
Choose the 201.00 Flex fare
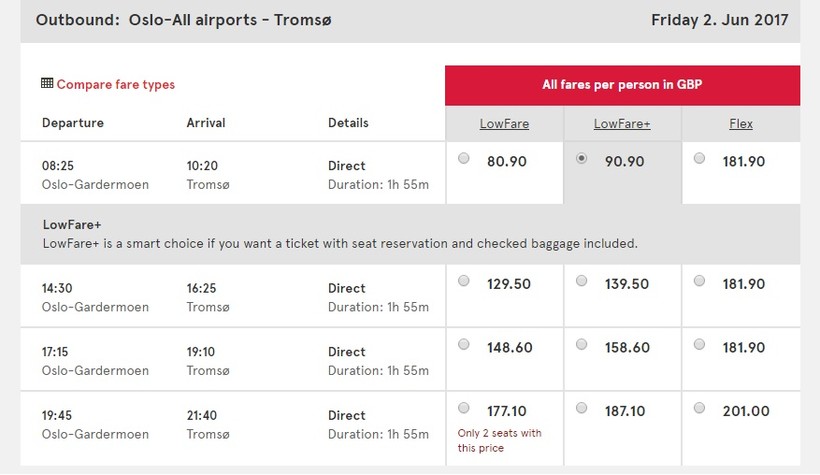[699, 408]
